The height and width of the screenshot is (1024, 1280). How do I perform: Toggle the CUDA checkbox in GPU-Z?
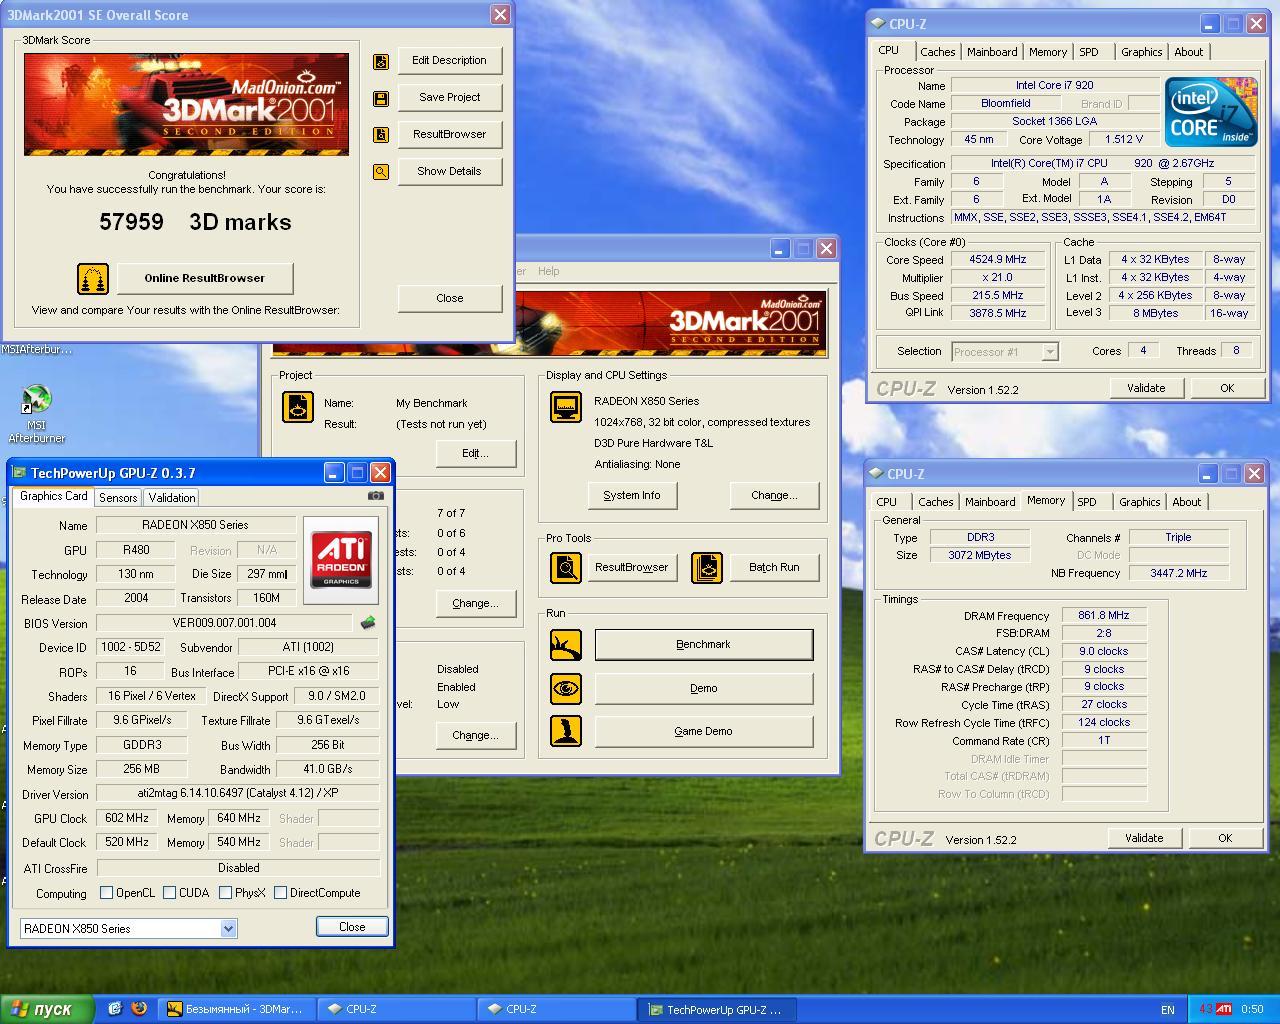click(170, 893)
